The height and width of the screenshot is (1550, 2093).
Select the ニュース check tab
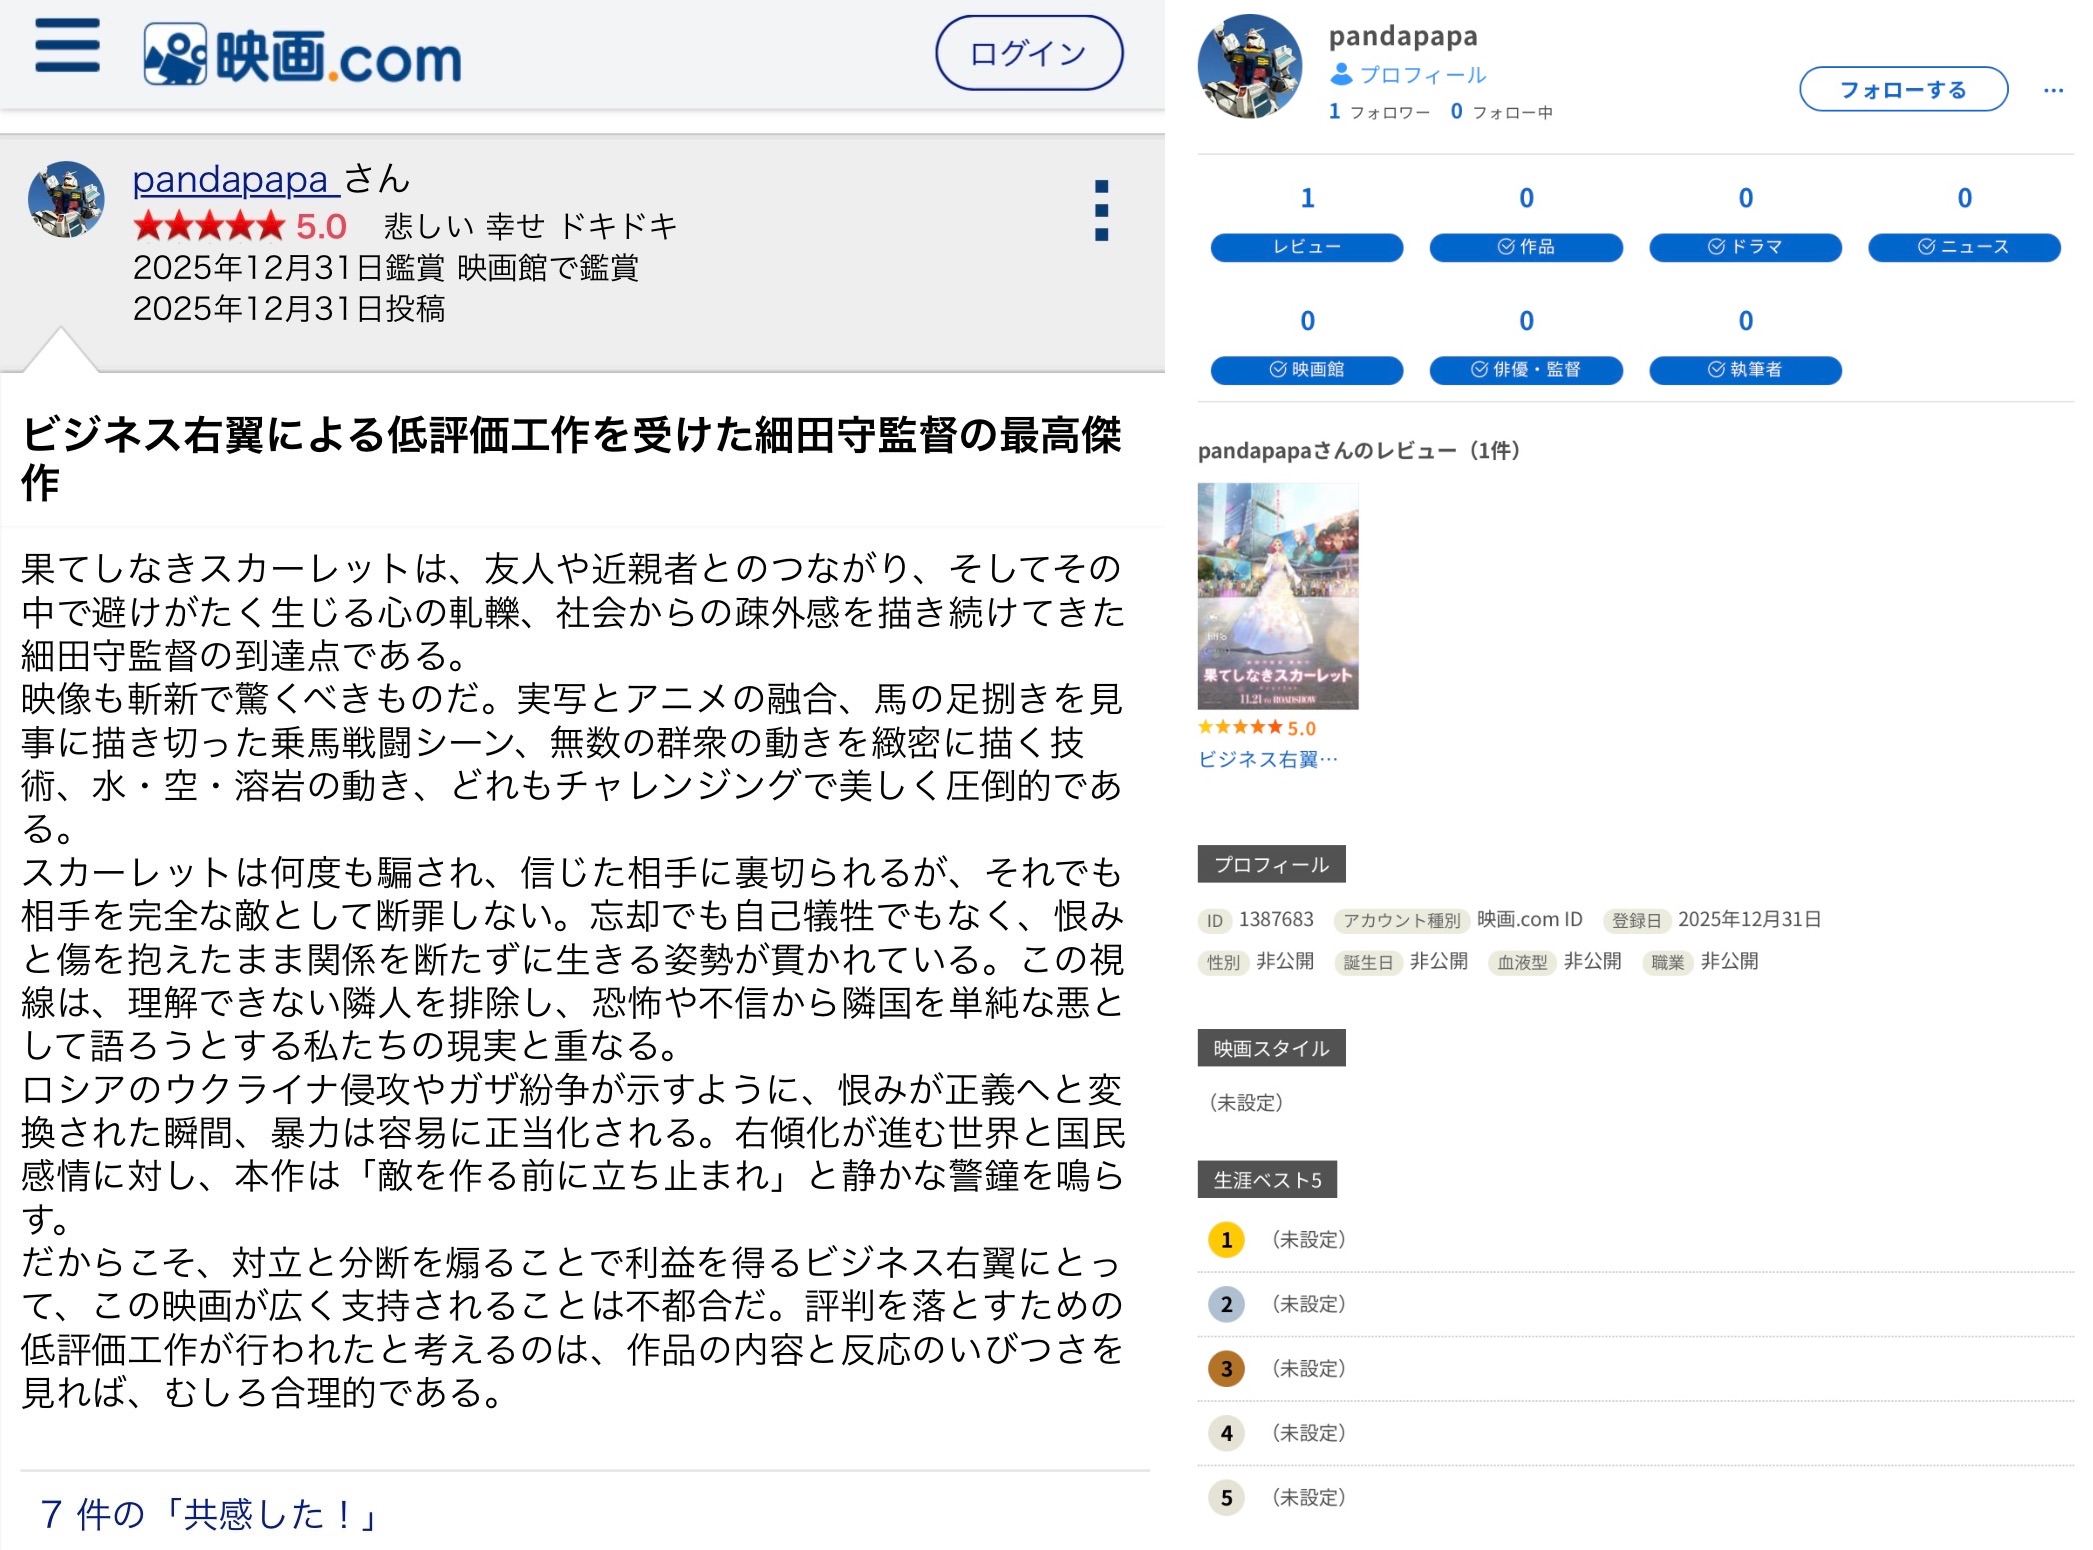pos(1963,247)
